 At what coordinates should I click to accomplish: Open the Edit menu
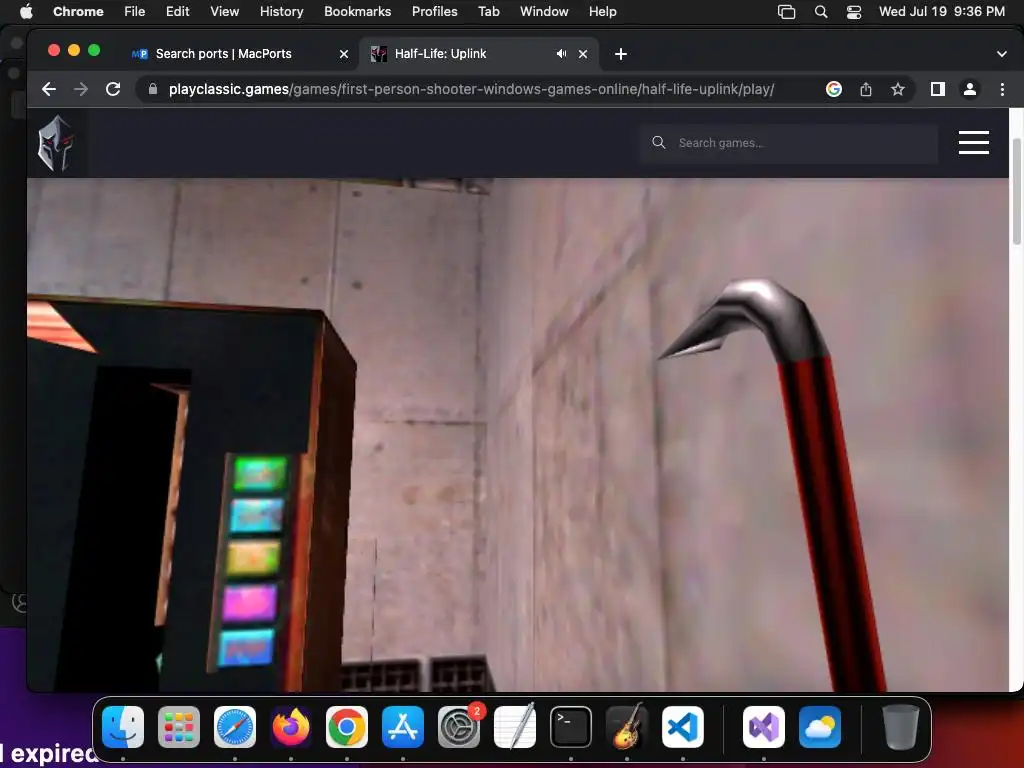point(177,12)
